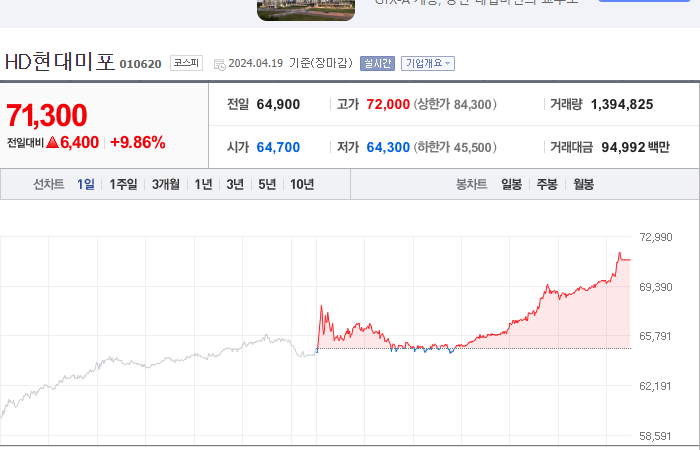This screenshot has height=450, width=700.
Task: Open the 월봉 candlestick chart
Action: (x=583, y=184)
